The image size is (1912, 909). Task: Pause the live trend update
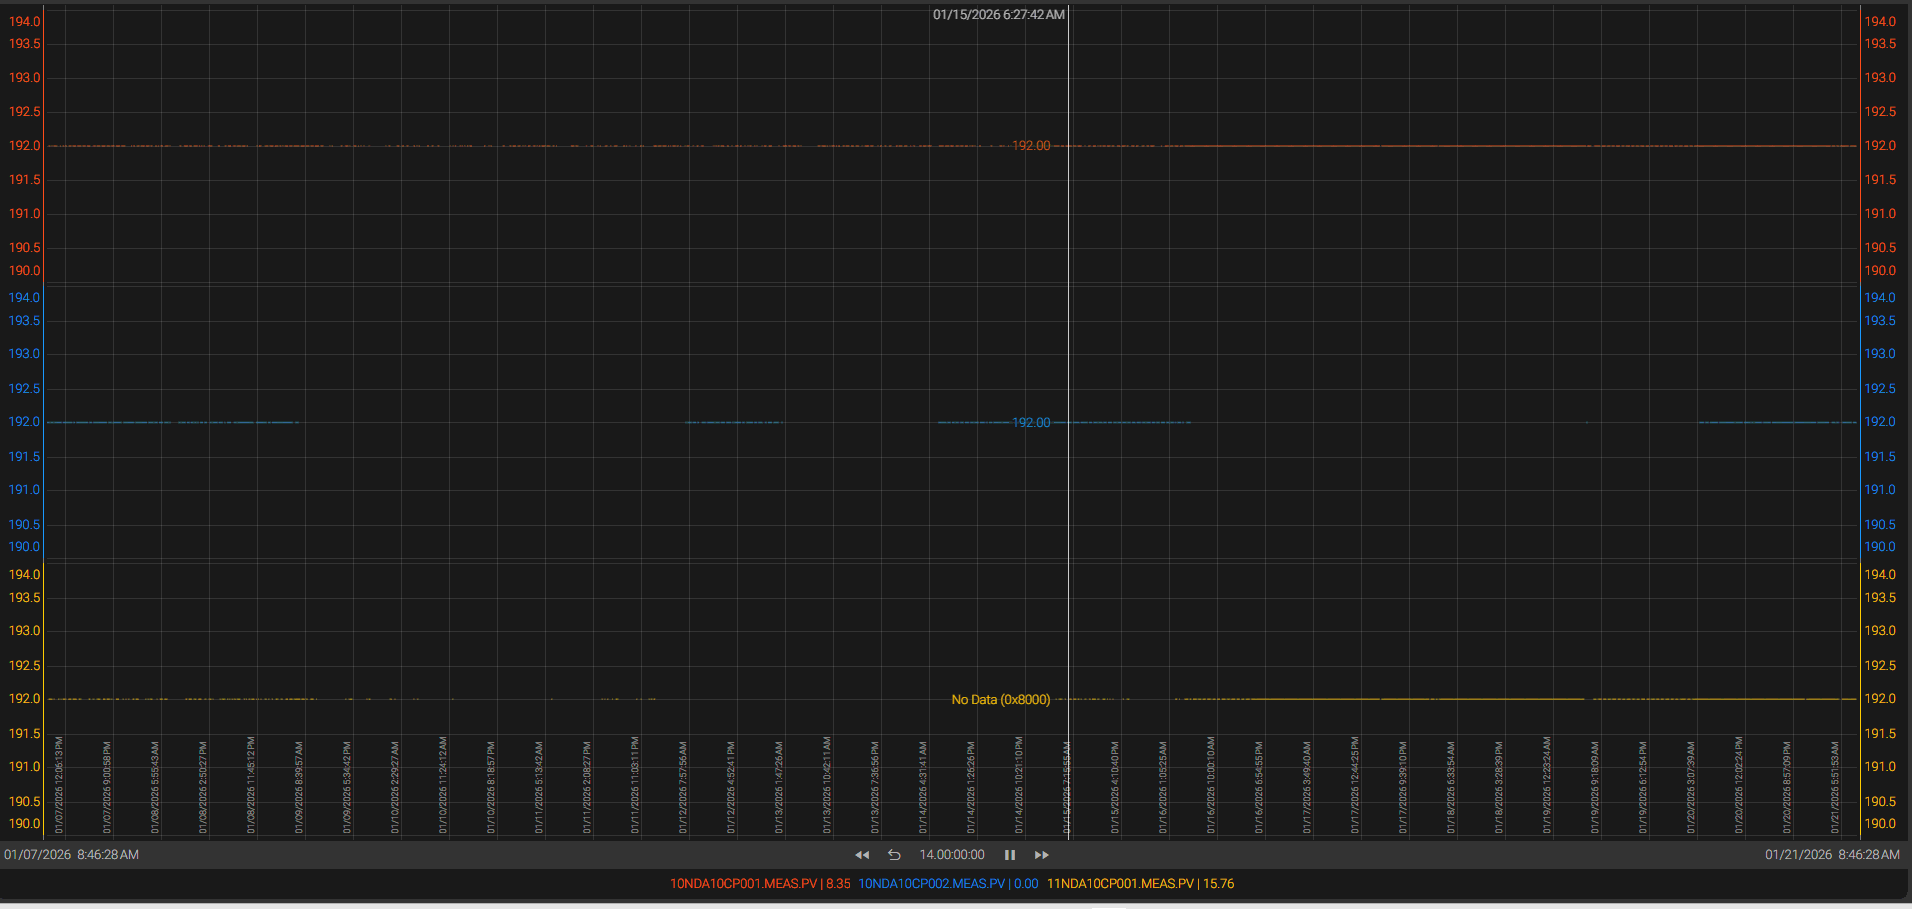point(1010,855)
